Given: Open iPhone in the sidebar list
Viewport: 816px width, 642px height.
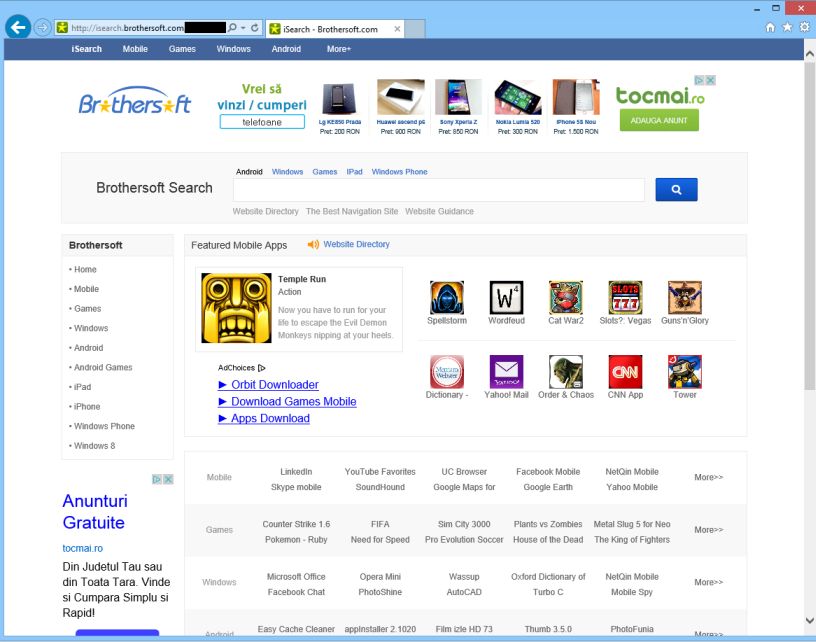Looking at the screenshot, I should pos(87,406).
